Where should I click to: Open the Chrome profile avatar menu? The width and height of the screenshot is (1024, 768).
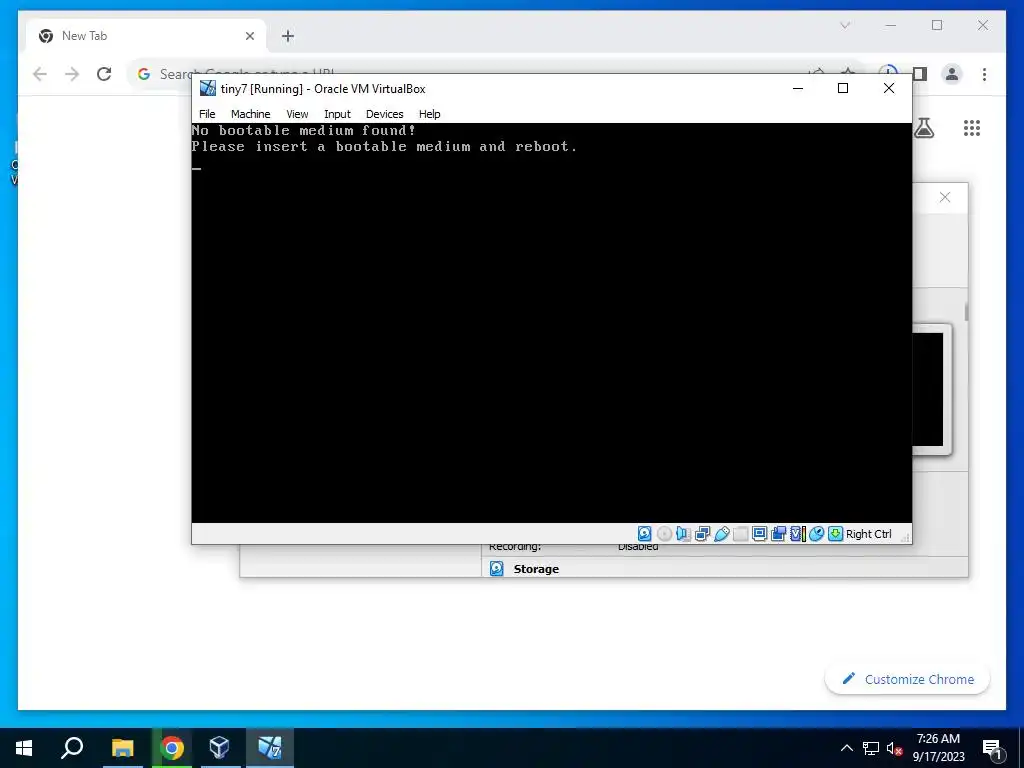952,74
